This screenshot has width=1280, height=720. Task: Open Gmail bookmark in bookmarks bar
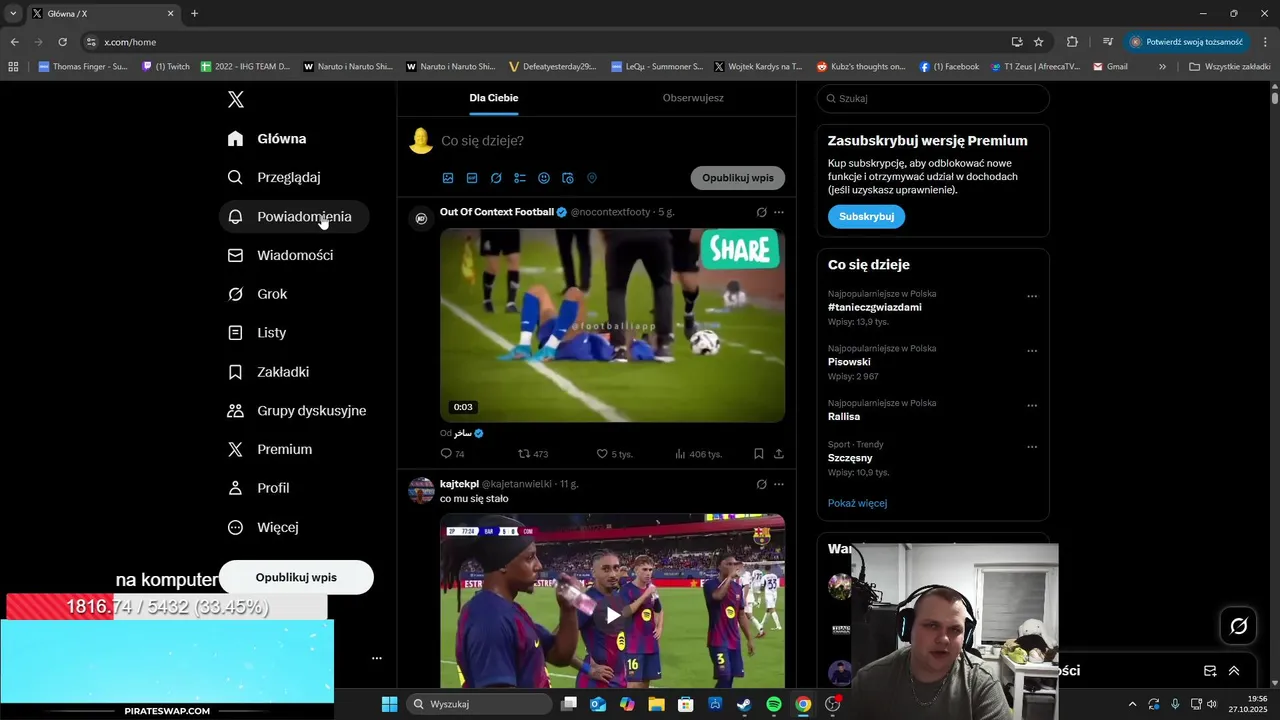[x=1110, y=67]
